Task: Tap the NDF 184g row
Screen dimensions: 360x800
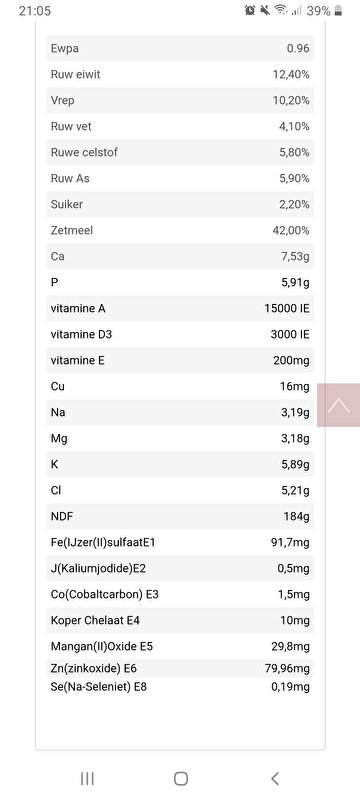Action: coord(180,516)
